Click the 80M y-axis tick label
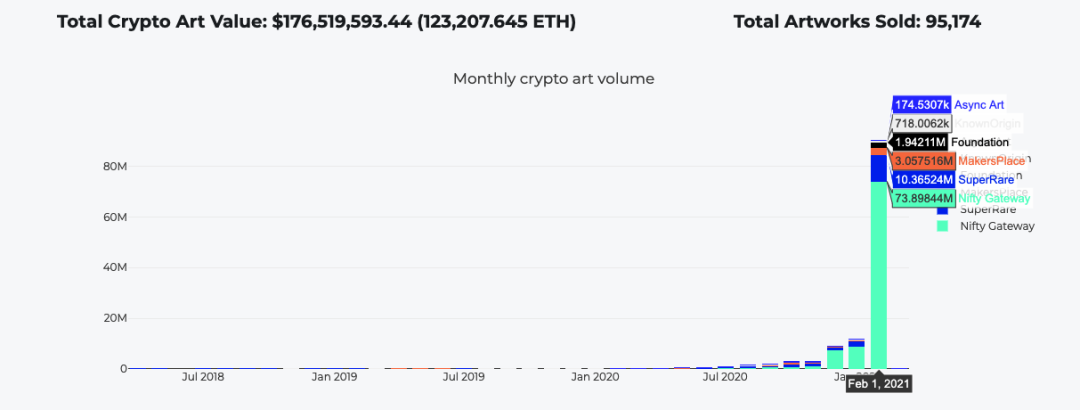This screenshot has height=410, width=1080. tap(115, 166)
